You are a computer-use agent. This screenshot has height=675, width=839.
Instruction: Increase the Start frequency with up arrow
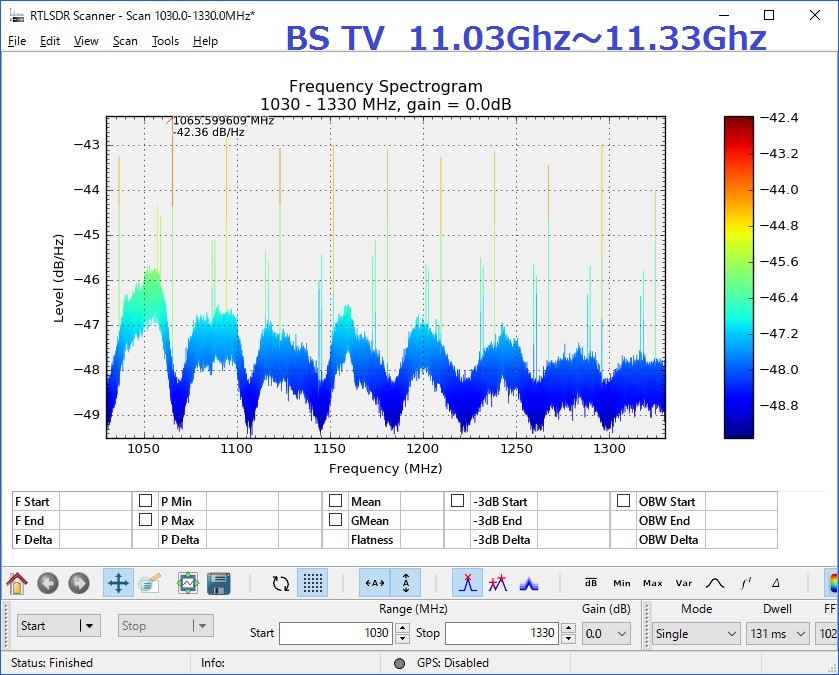point(403,628)
